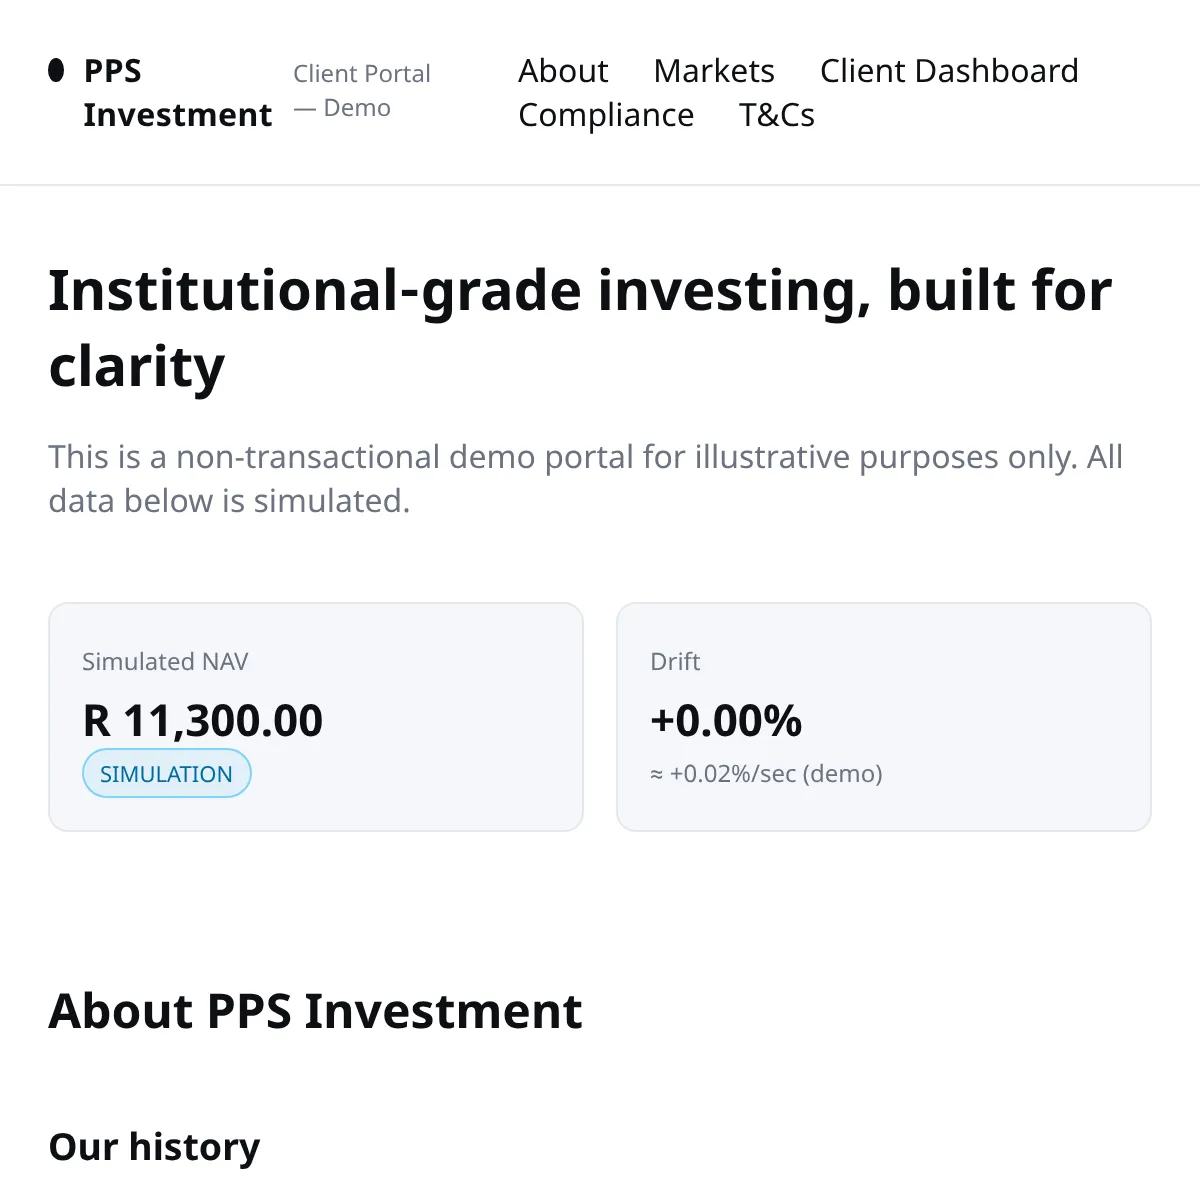Open the About navigation item
Viewport: 1200px width, 1200px height.
click(x=563, y=71)
